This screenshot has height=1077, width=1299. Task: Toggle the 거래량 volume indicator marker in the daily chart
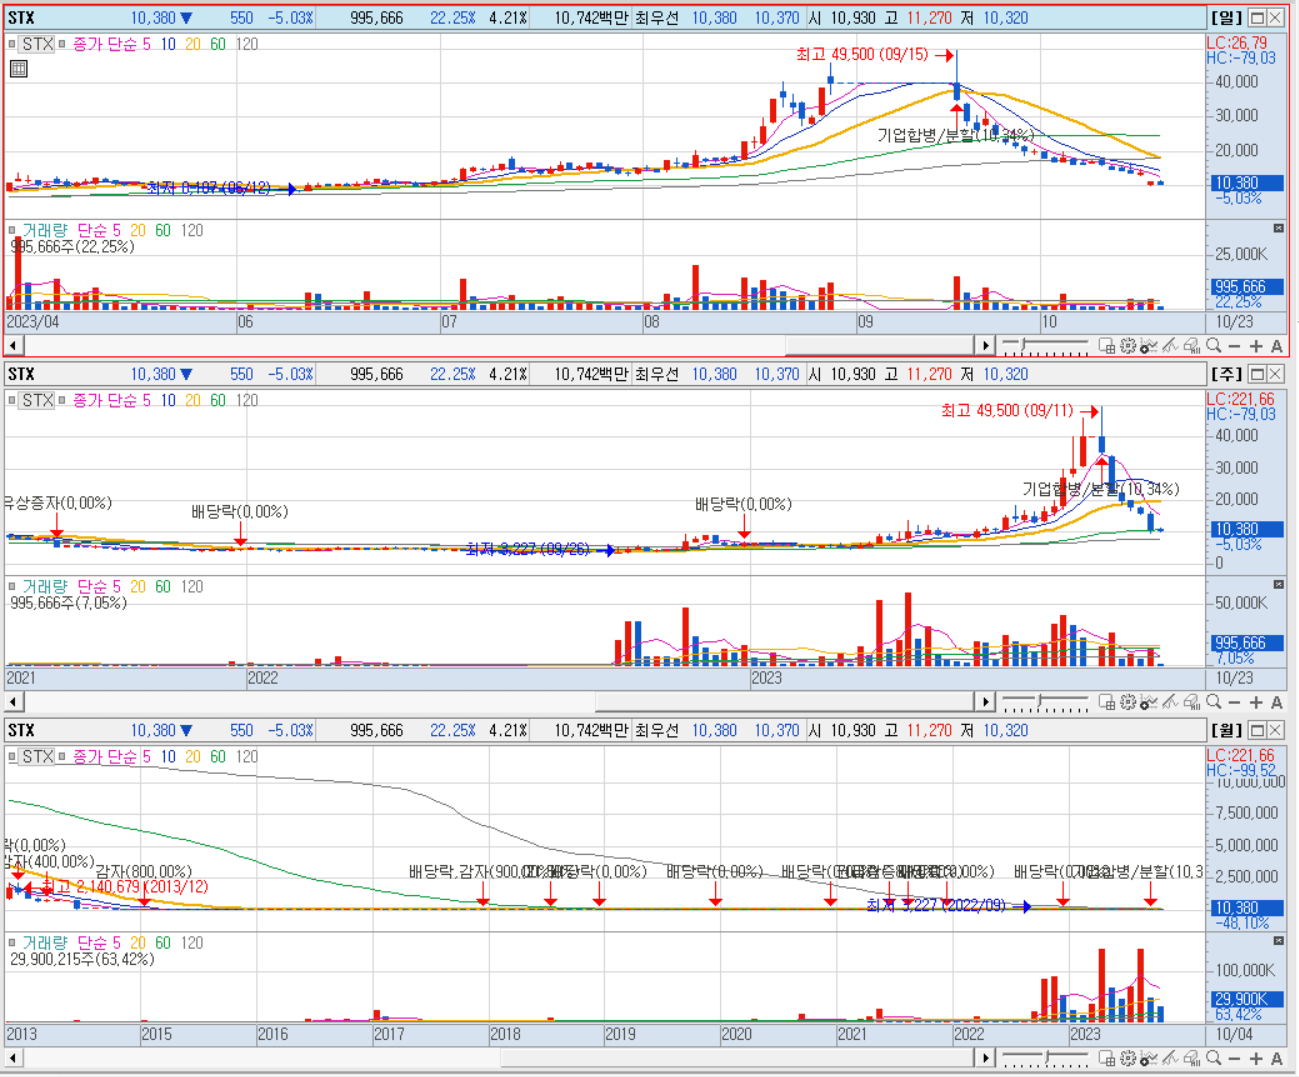[13, 230]
